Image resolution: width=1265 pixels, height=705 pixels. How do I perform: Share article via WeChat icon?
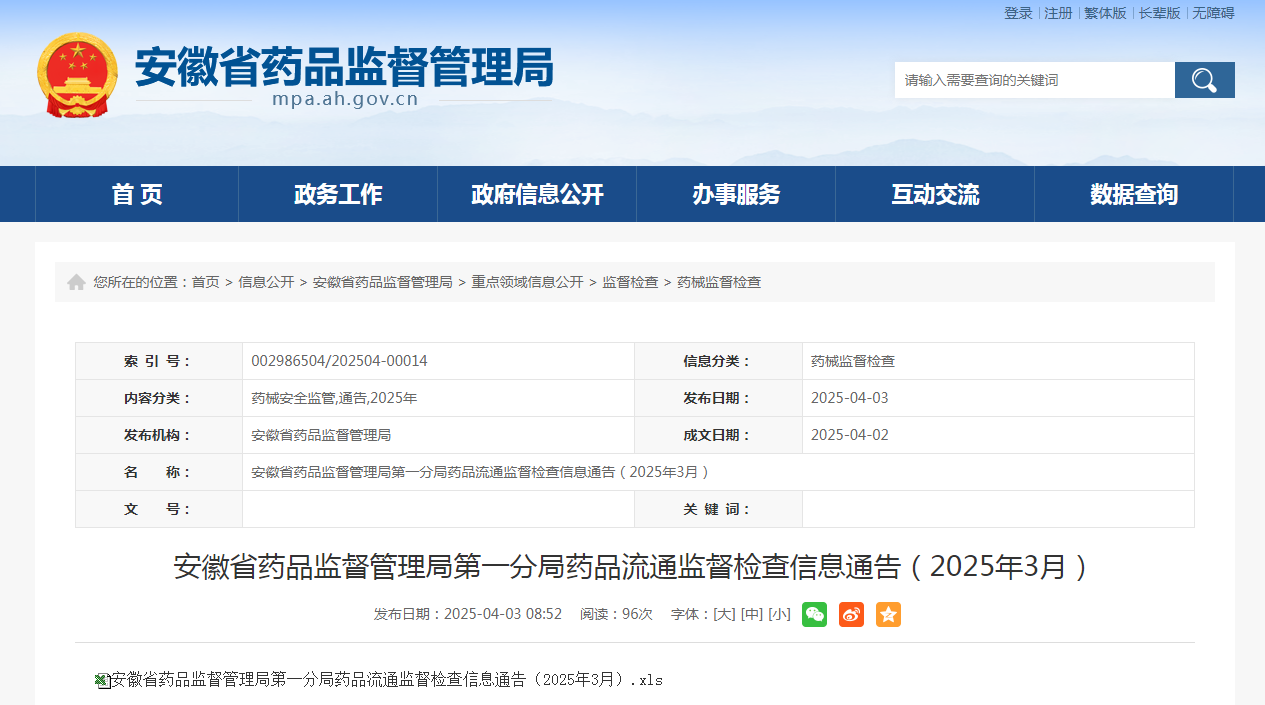[814, 614]
